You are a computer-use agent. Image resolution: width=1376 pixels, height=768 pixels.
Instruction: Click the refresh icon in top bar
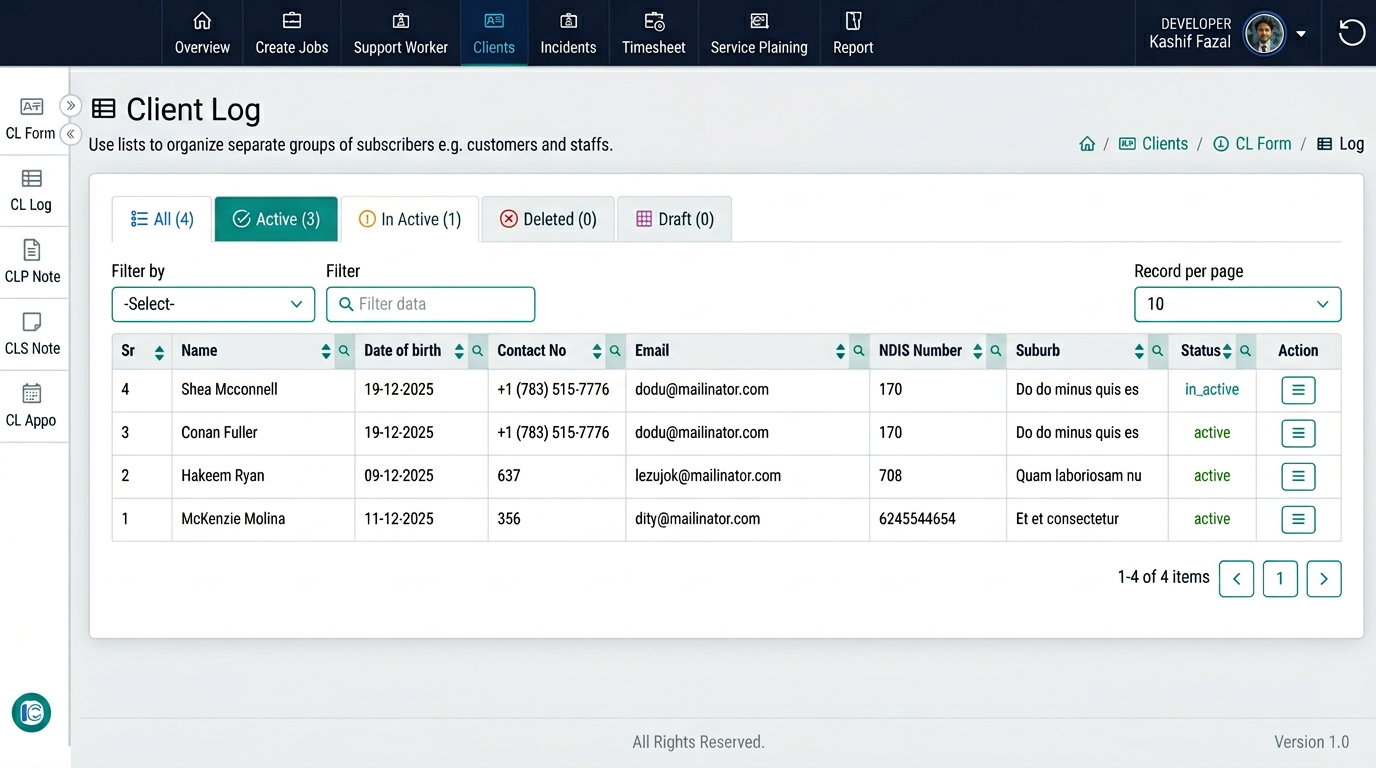tap(1351, 33)
